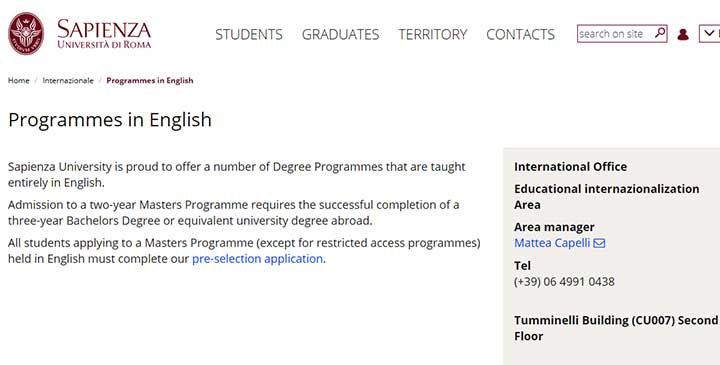Click the Programmes in English page heading

[x=110, y=120]
